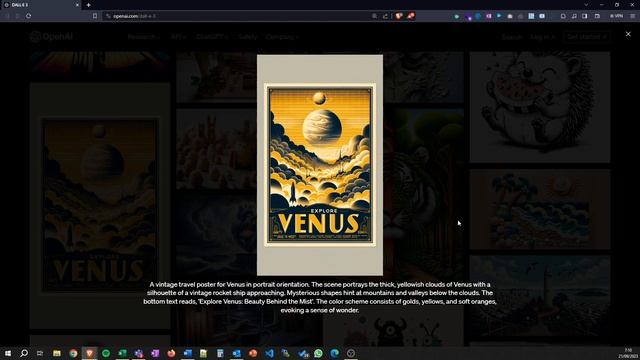
Task: Select the dimmed lighthouse seascape thumbnail
Action: 540,296
